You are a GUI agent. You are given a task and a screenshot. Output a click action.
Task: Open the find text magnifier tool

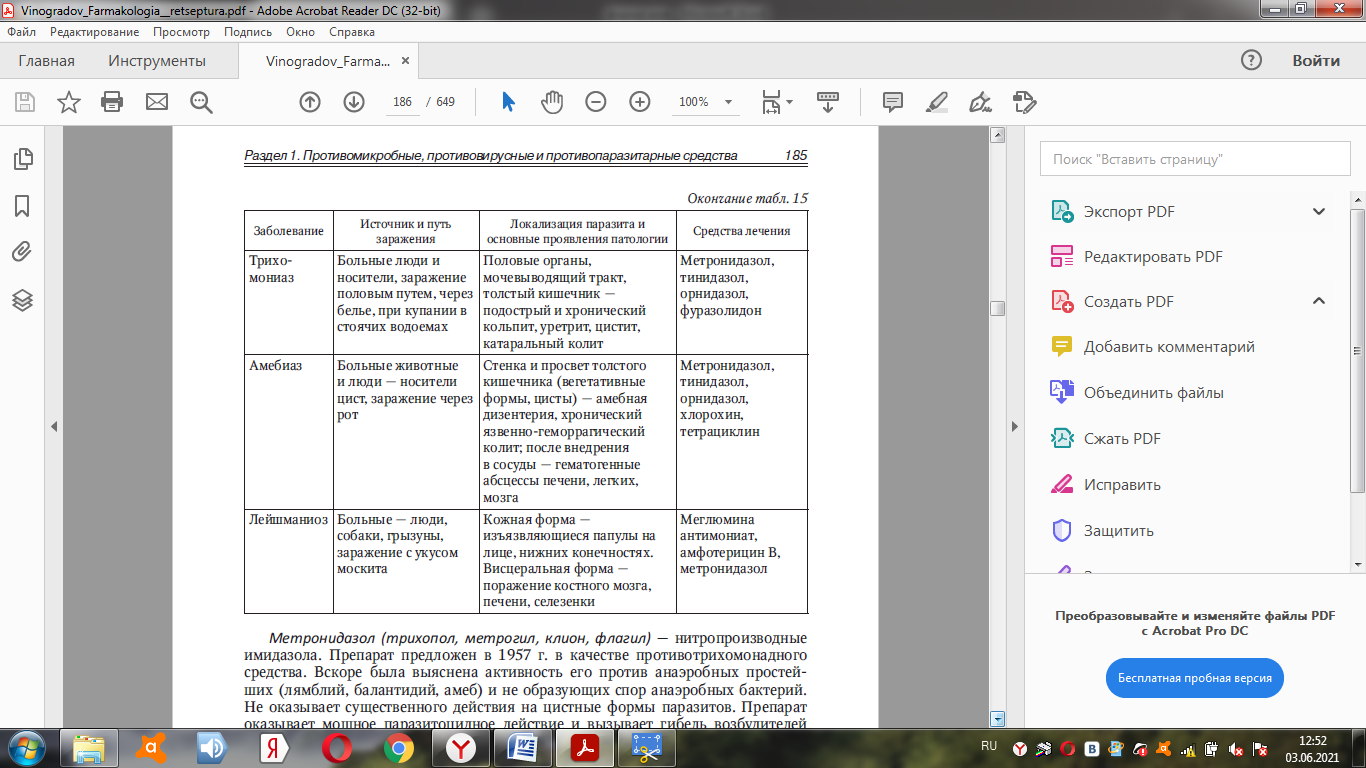pos(201,102)
